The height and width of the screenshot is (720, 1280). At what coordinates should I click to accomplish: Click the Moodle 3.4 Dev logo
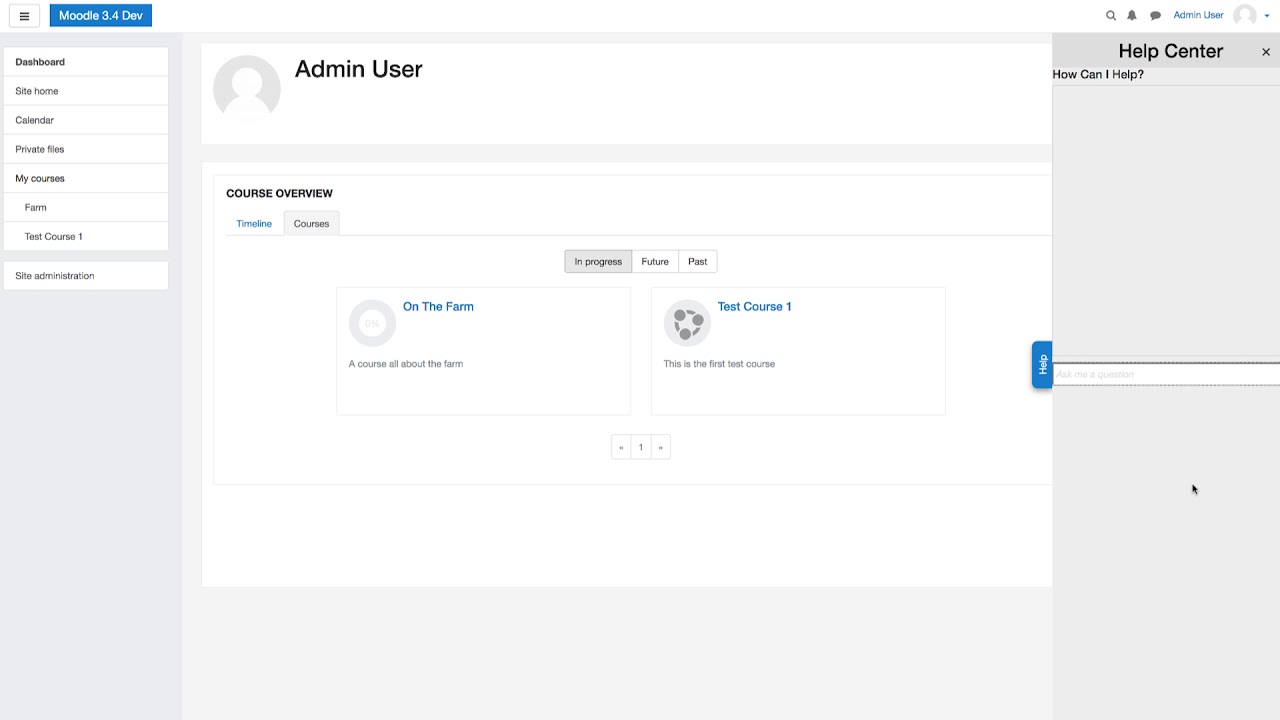point(100,15)
